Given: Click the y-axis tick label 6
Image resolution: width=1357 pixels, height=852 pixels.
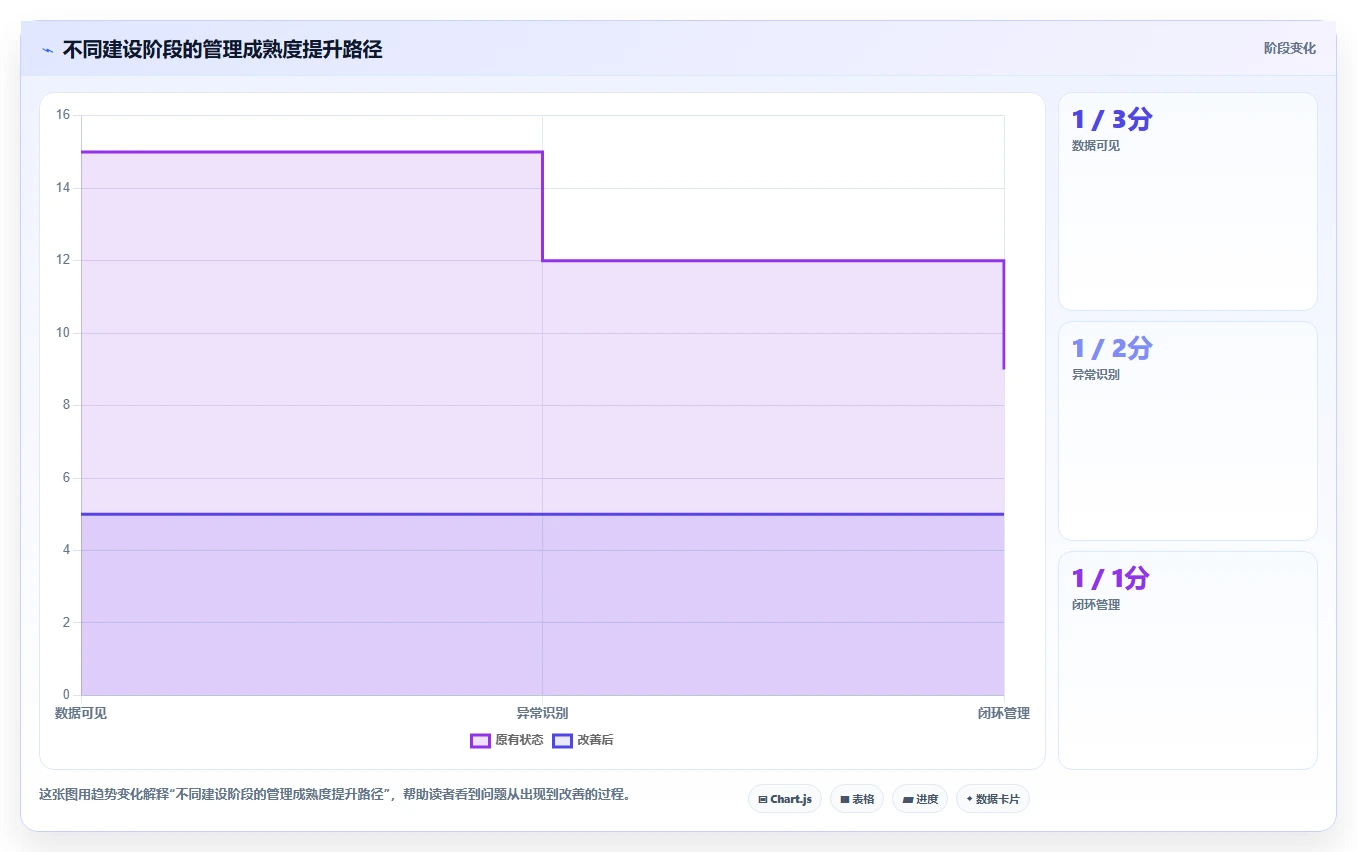Looking at the screenshot, I should [66, 478].
